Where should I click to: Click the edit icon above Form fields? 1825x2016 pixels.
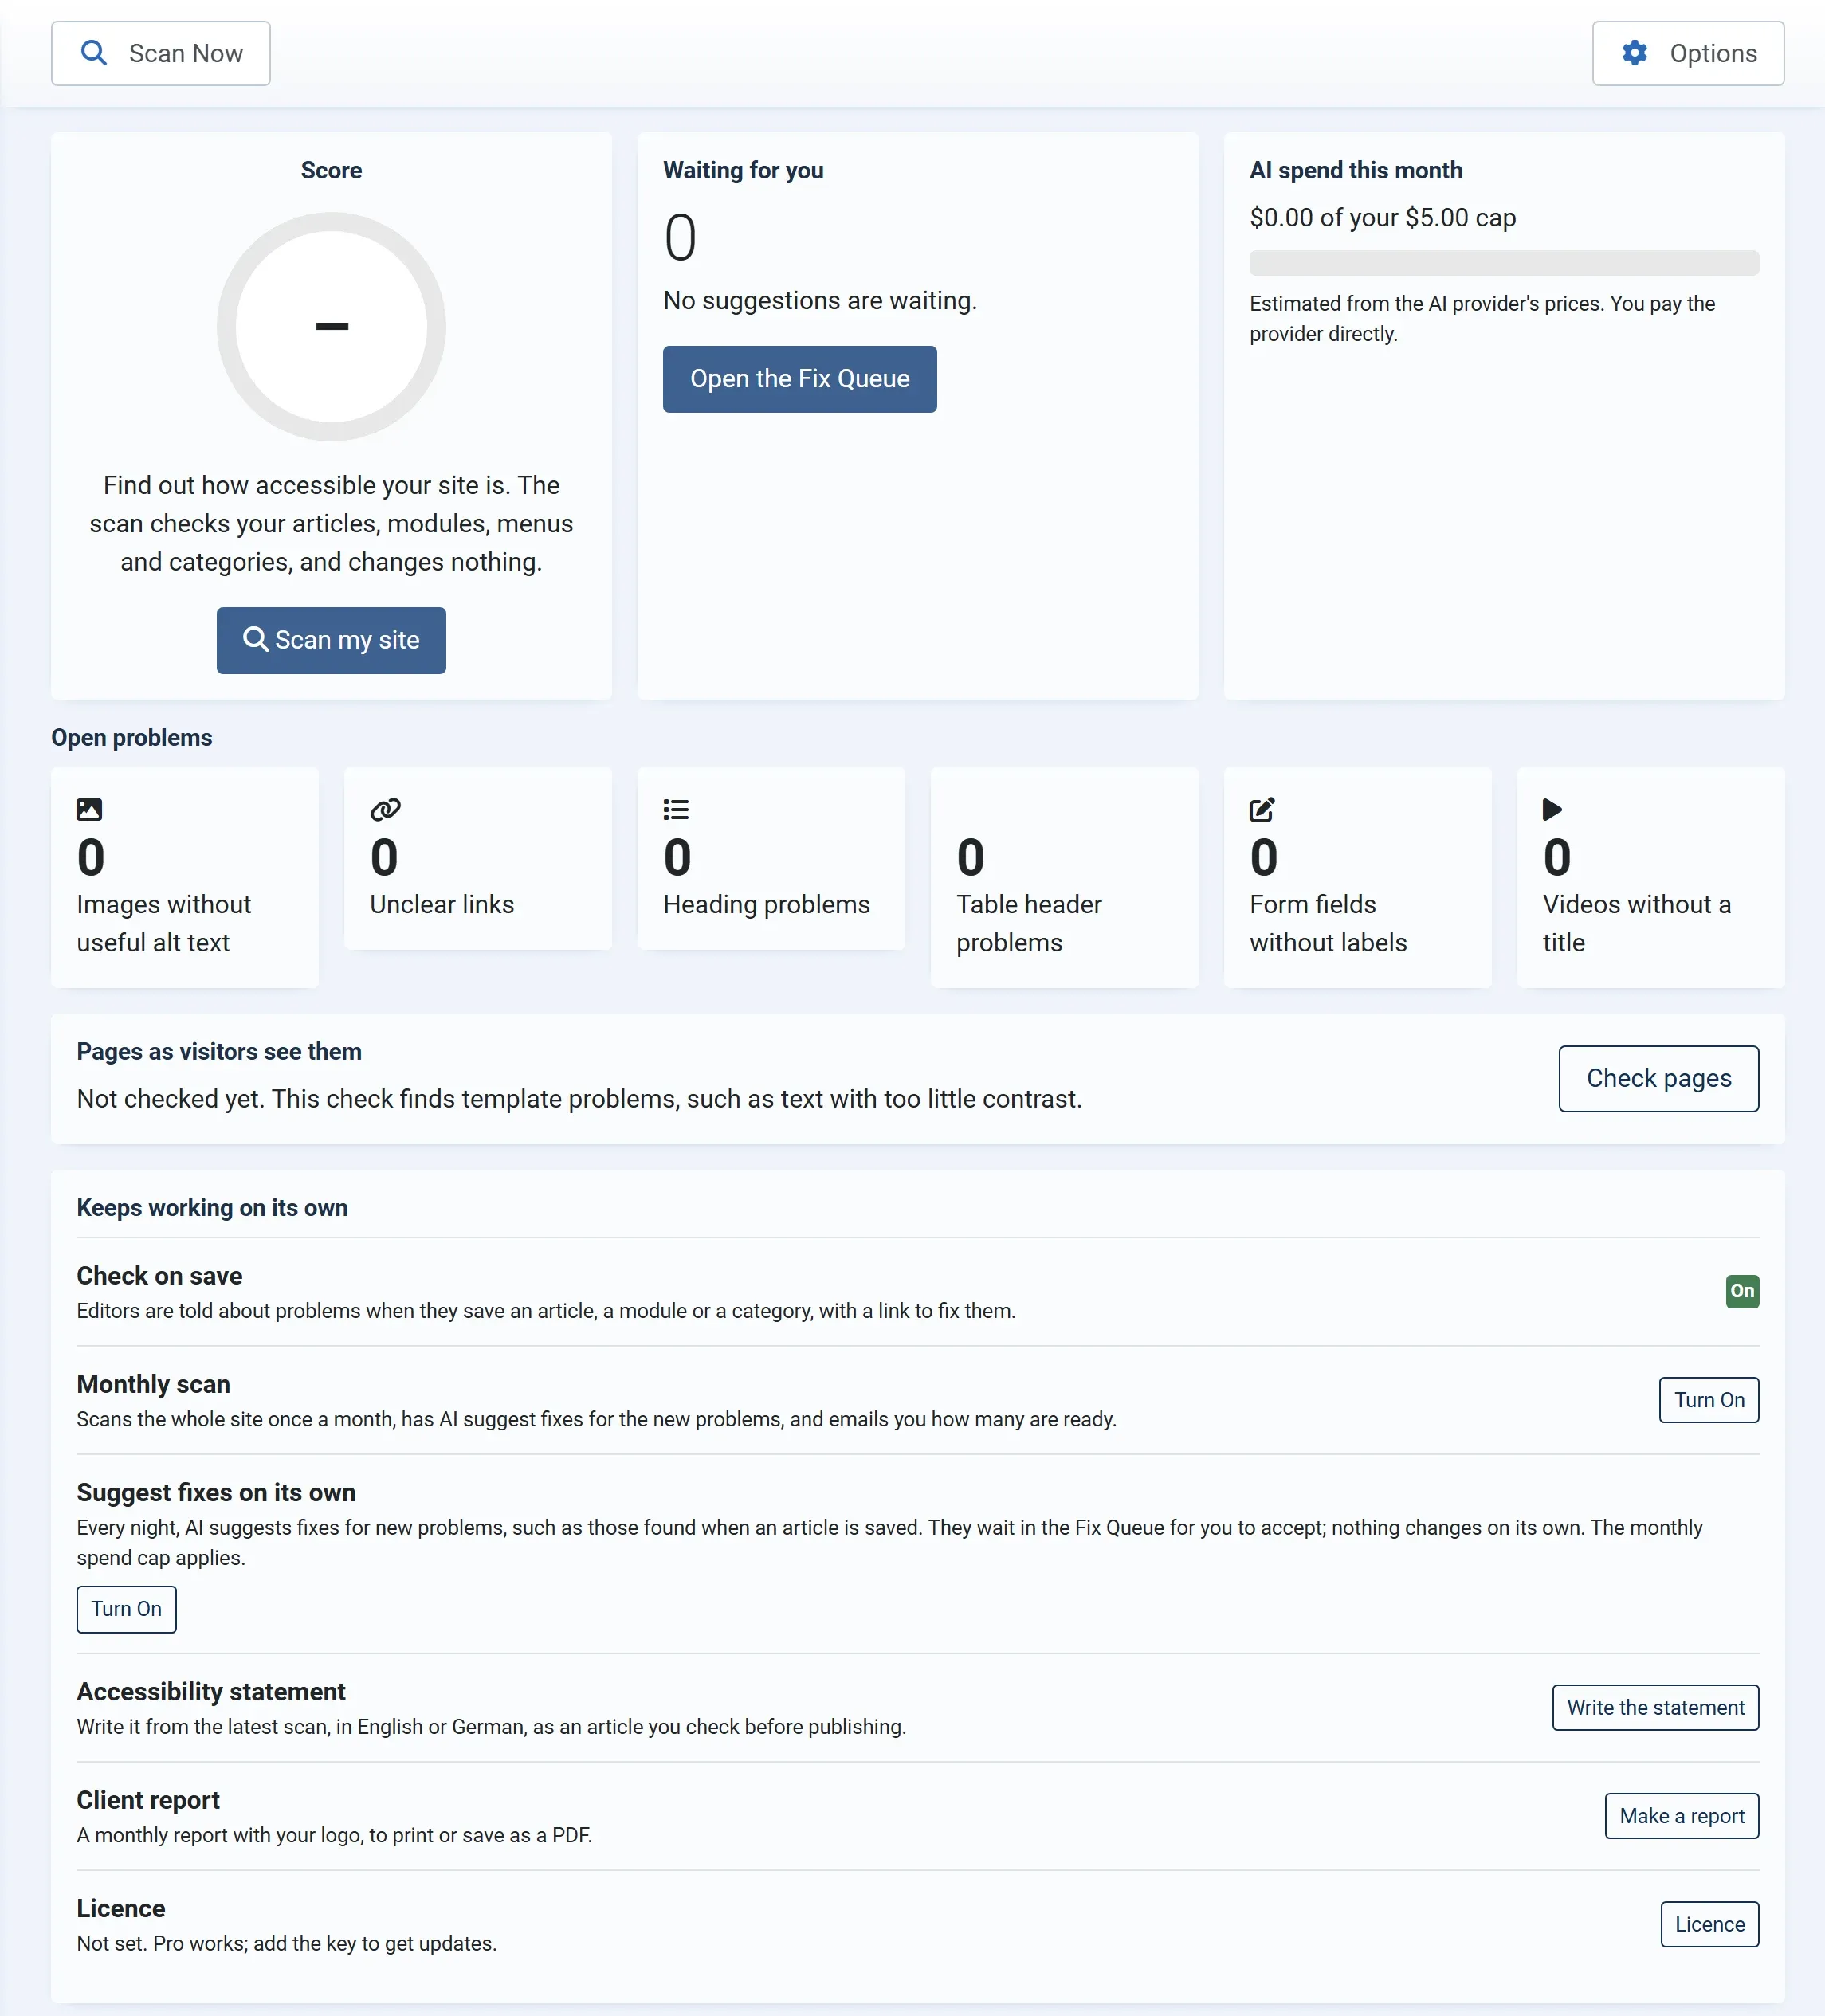click(1262, 809)
